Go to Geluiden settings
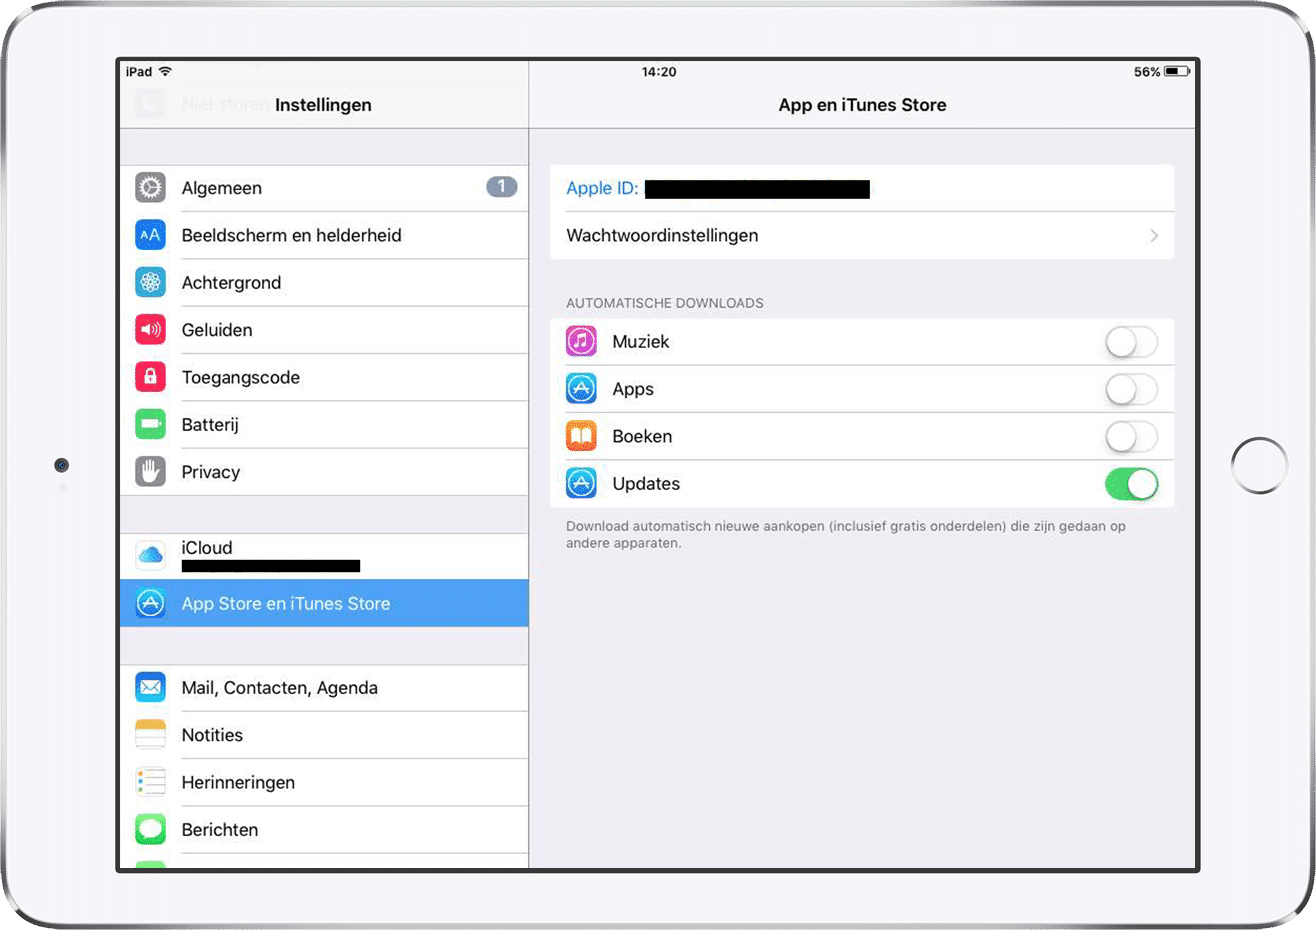Screen dimensions: 1316x930 (x=324, y=330)
